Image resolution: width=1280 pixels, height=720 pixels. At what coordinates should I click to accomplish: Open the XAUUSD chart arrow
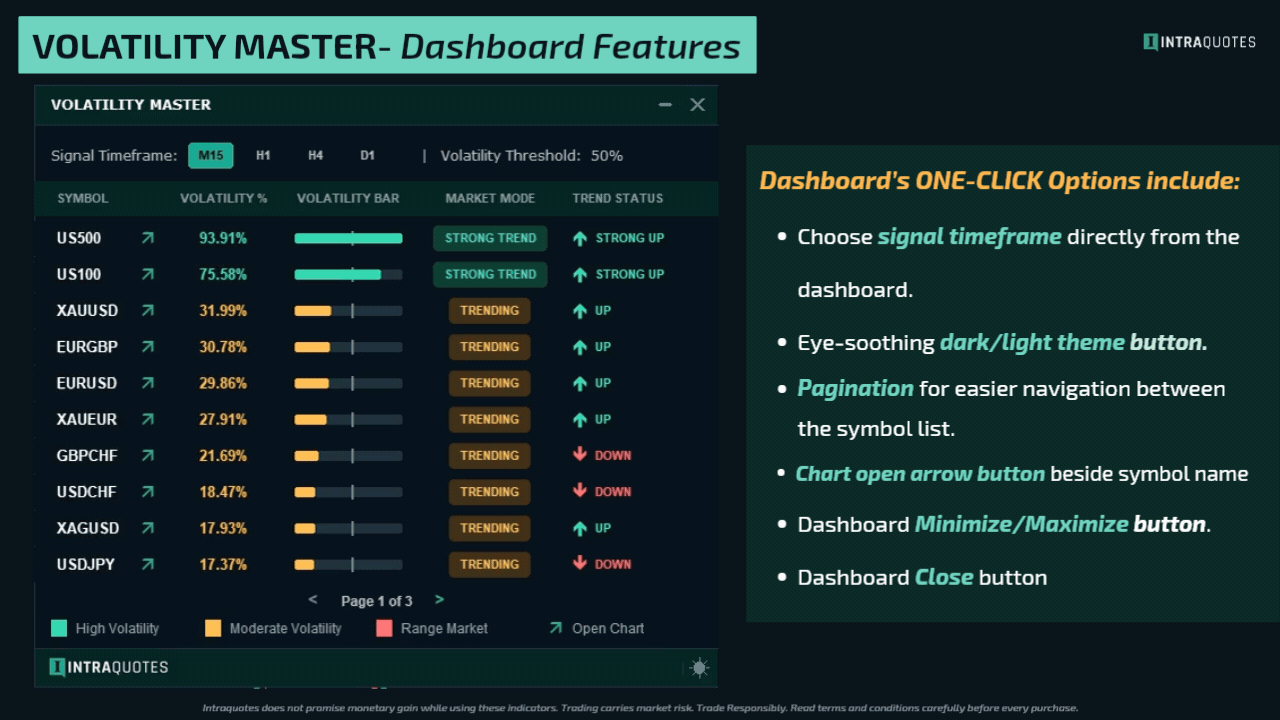148,311
